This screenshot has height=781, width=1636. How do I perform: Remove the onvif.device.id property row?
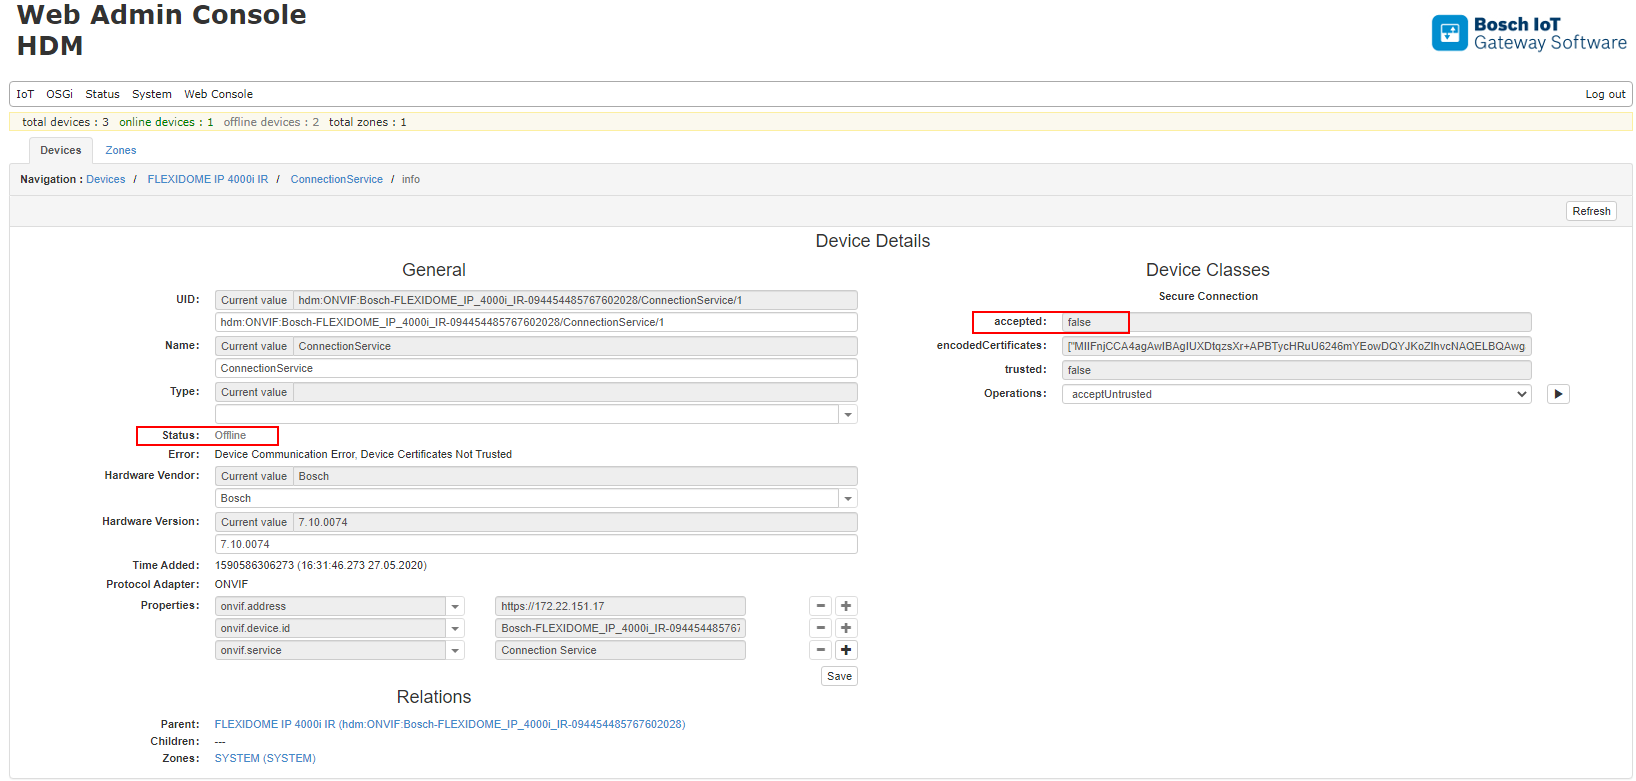820,628
